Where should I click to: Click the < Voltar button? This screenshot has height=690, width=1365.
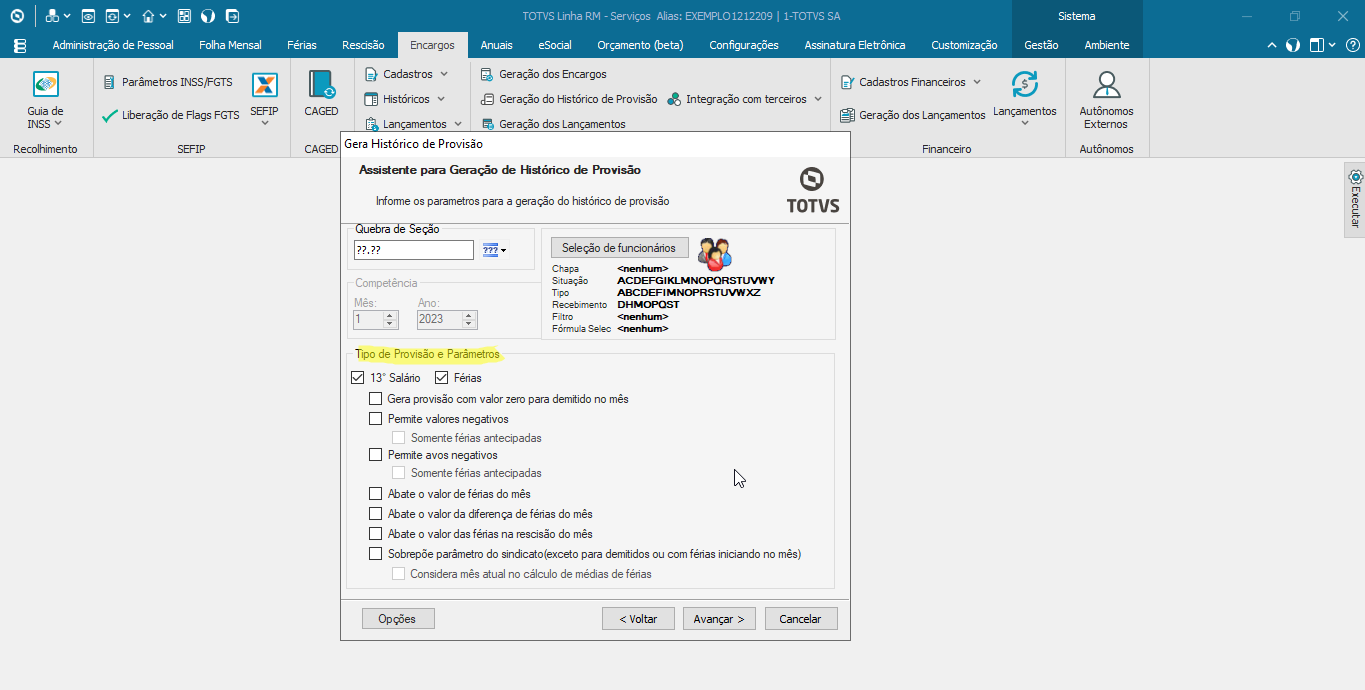pyautogui.click(x=638, y=619)
